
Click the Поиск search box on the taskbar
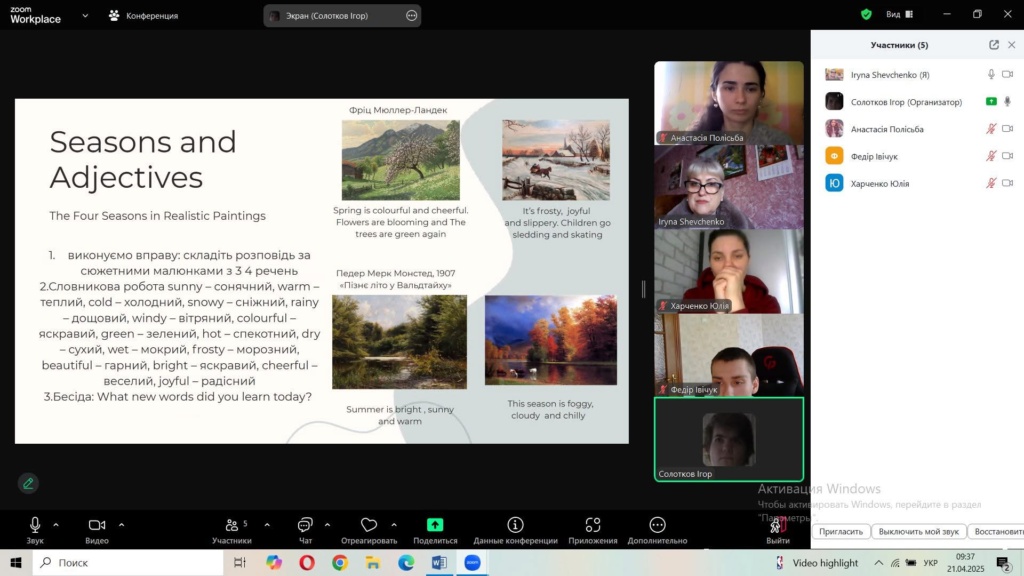click(x=128, y=562)
